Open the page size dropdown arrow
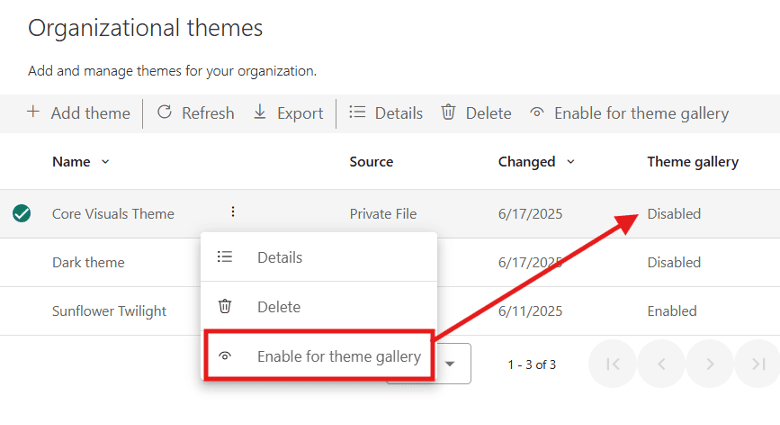Screen dimensions: 780x425 point(450,364)
